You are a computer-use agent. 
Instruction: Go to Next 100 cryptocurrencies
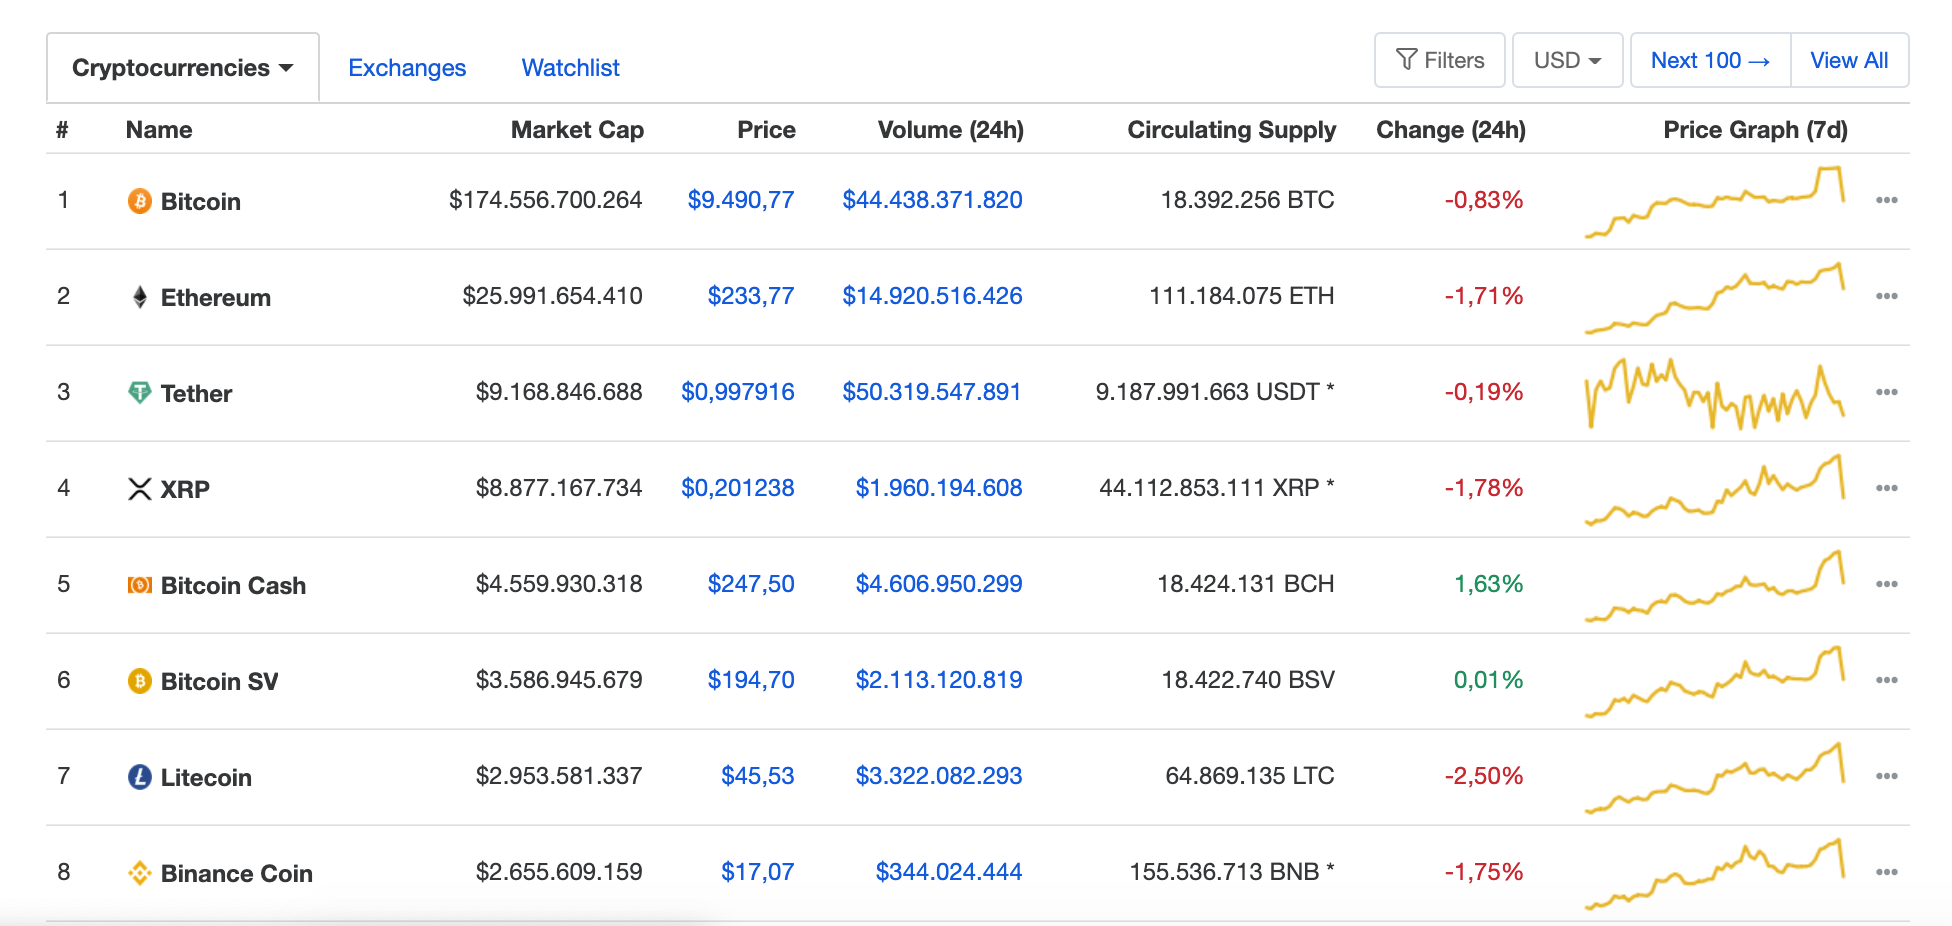tap(1710, 60)
